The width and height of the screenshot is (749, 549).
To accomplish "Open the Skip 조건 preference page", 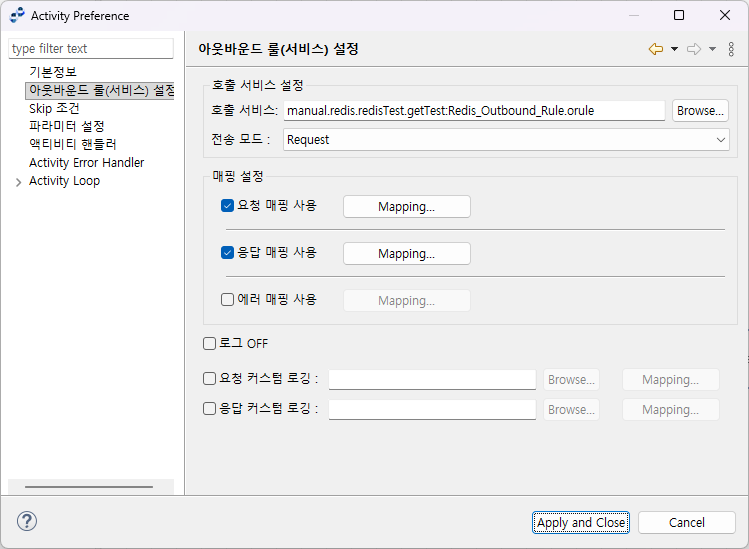I will point(54,108).
